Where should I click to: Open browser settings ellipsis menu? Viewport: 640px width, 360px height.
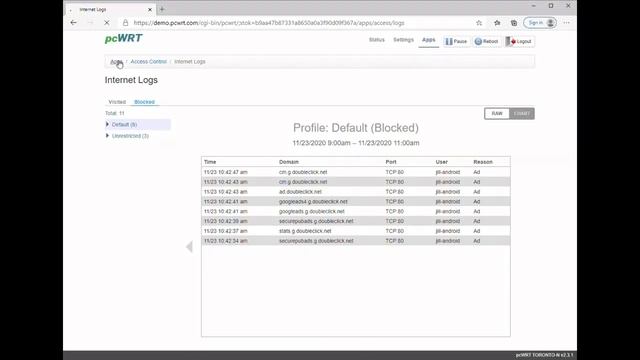pos(567,23)
